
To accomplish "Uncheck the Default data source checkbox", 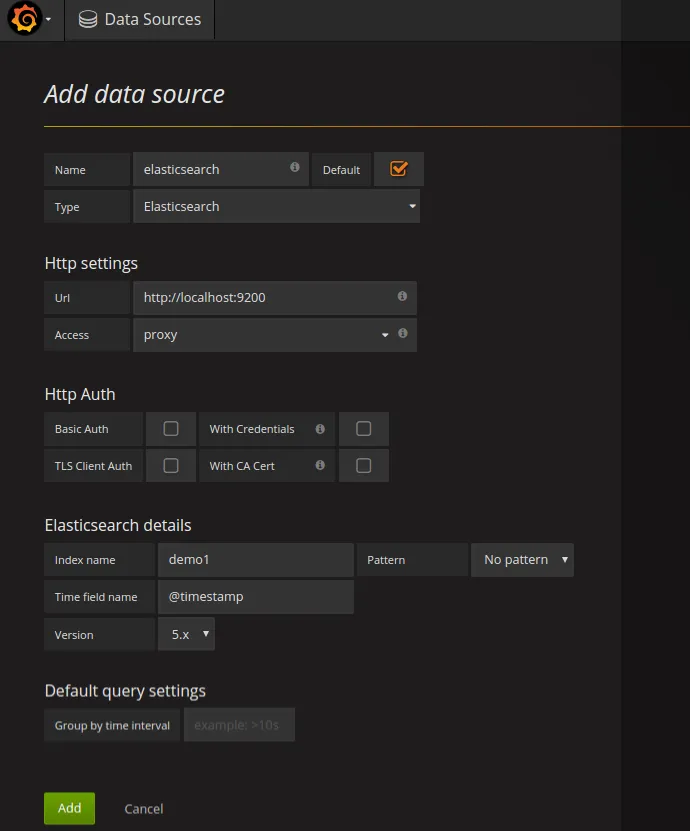I will (x=399, y=169).
